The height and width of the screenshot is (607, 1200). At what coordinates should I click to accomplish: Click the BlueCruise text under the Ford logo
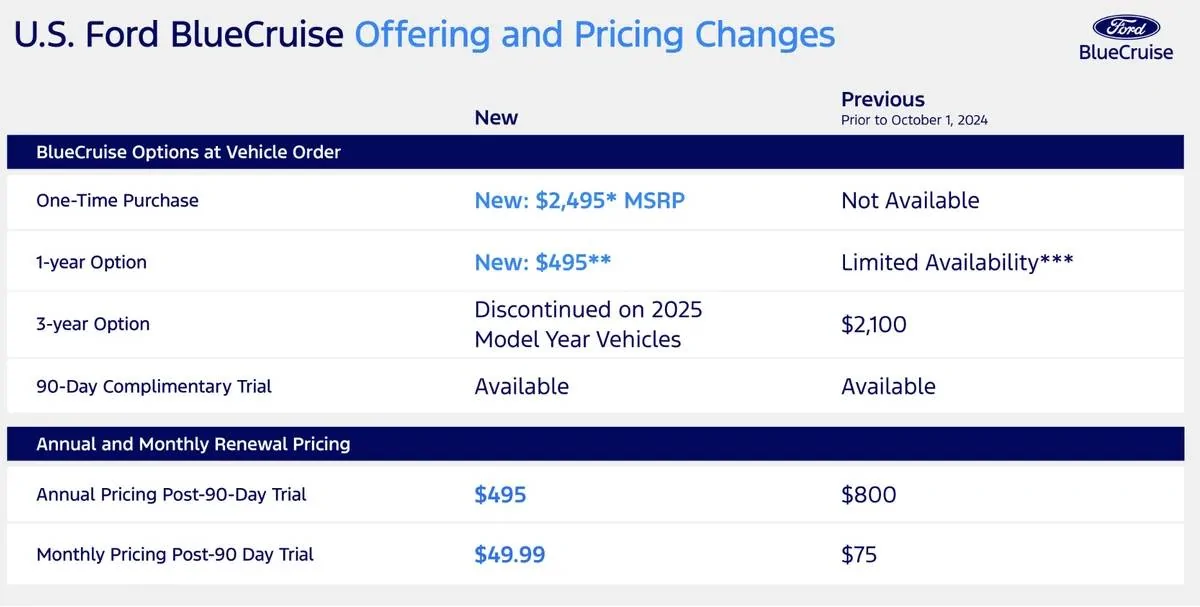coord(1126,52)
